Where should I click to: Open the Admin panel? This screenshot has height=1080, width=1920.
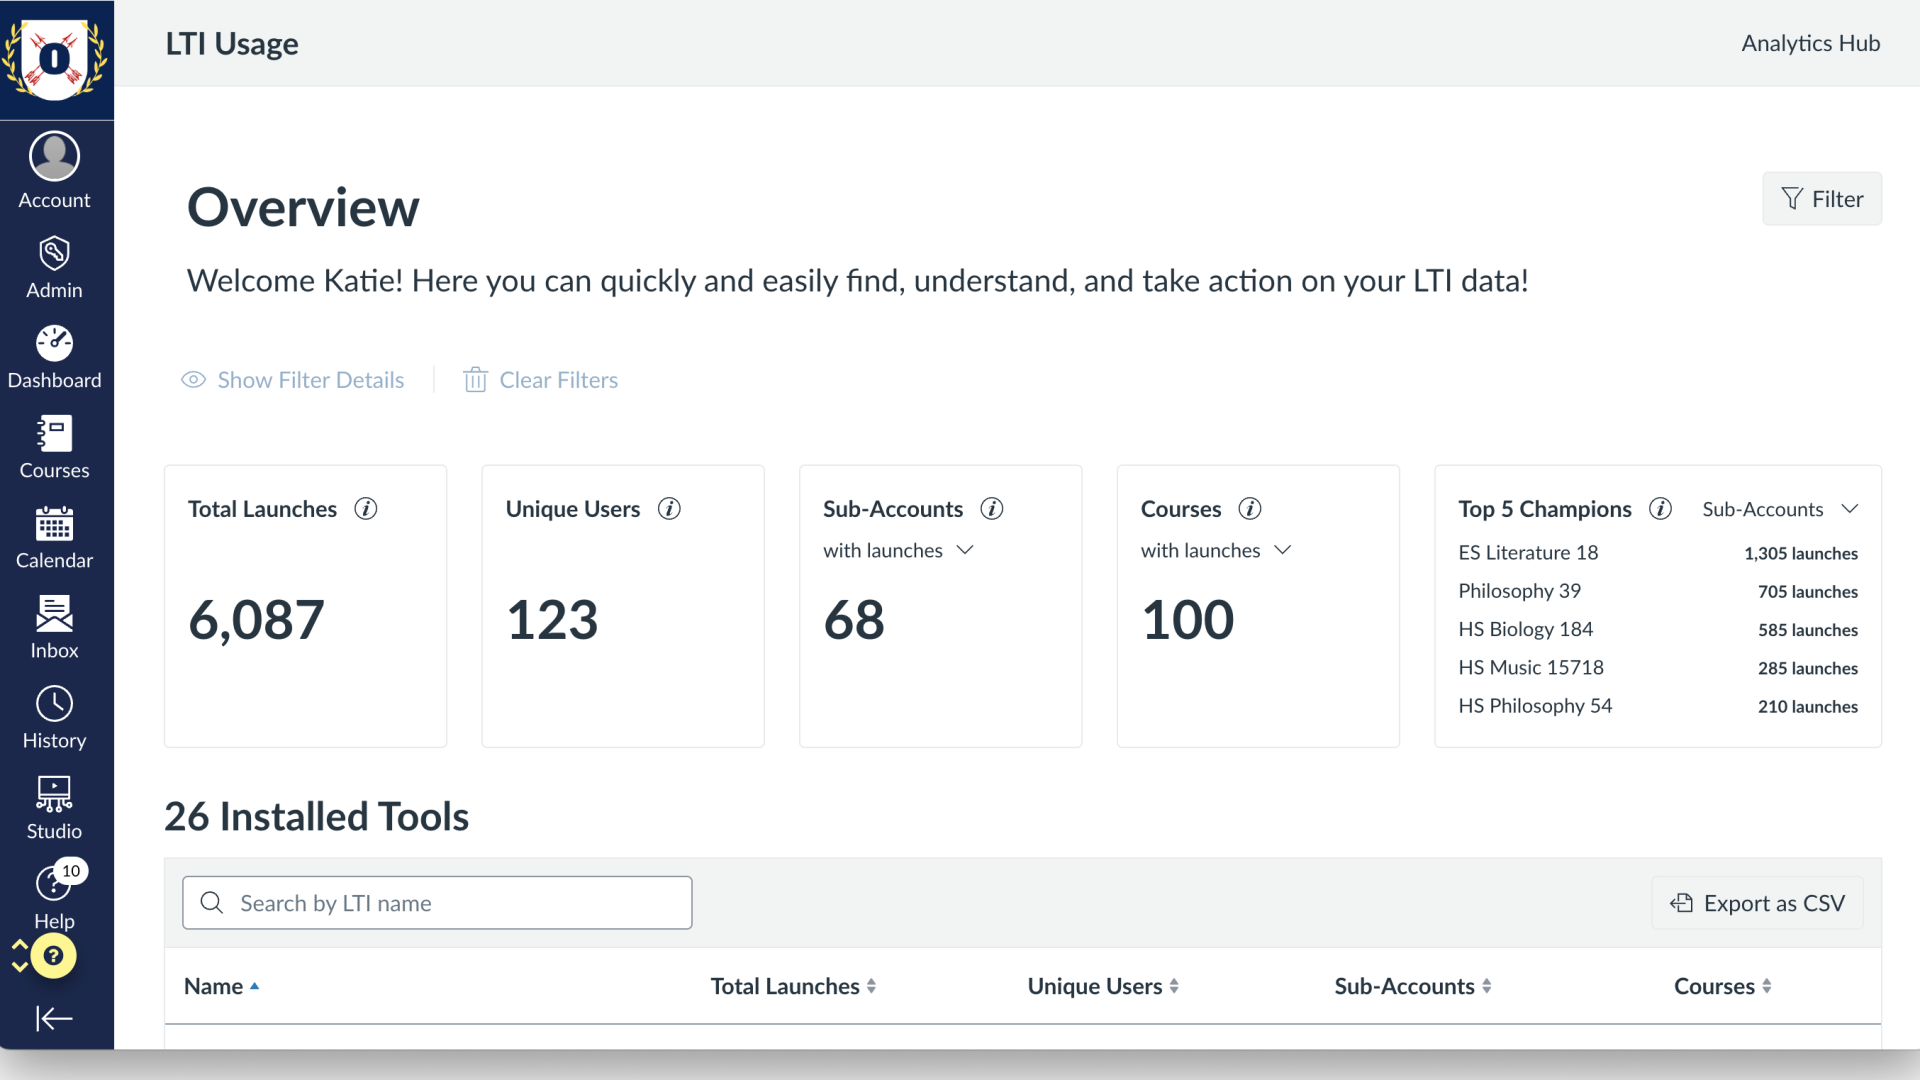pyautogui.click(x=54, y=265)
